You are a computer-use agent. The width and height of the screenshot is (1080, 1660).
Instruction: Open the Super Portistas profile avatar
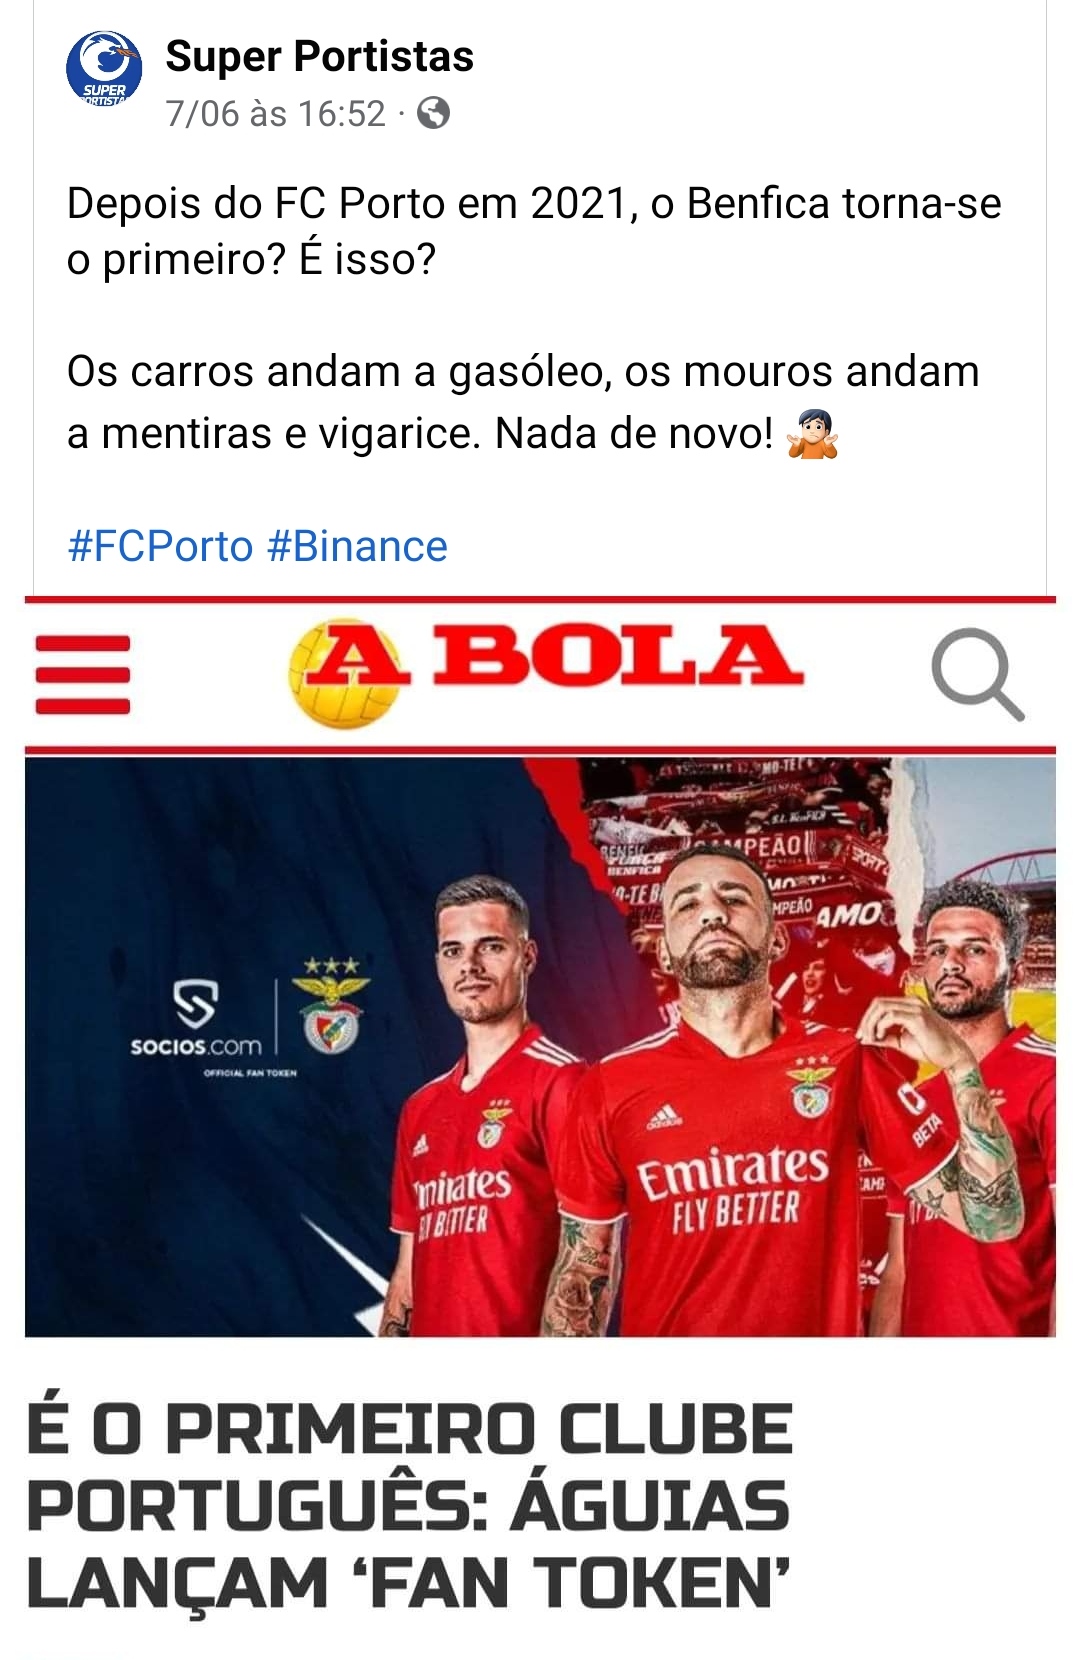tap(104, 68)
